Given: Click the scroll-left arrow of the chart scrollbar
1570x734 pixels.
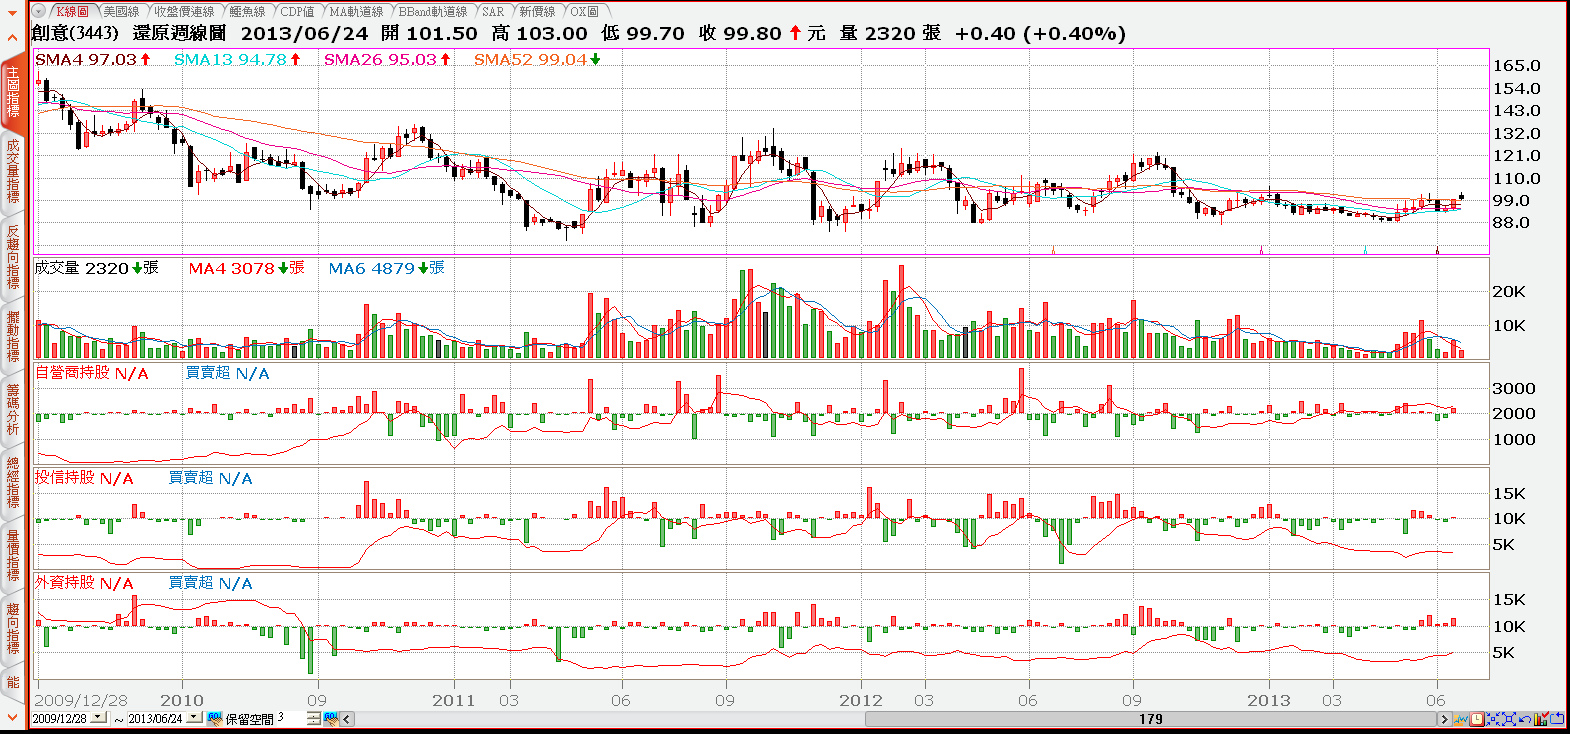Looking at the screenshot, I should (347, 718).
